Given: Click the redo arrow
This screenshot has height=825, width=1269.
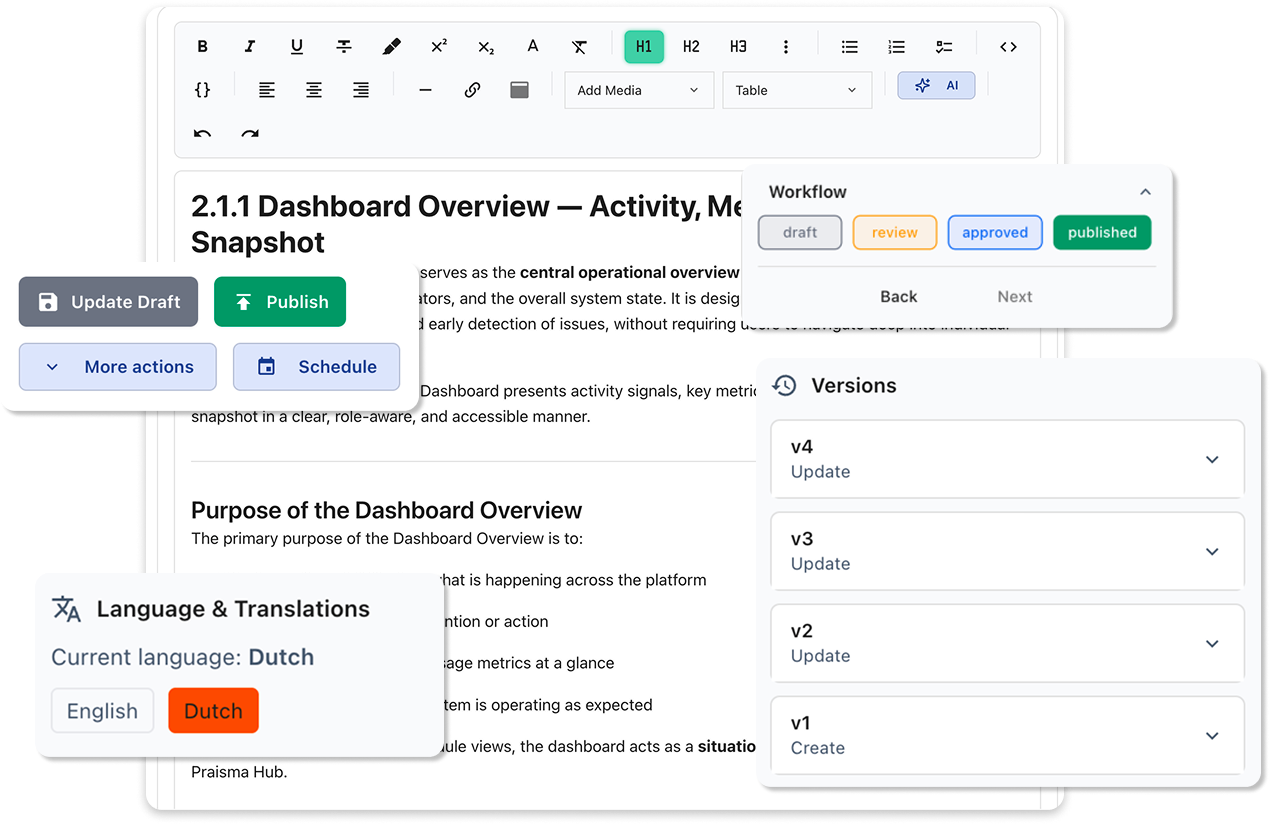Looking at the screenshot, I should 250,134.
